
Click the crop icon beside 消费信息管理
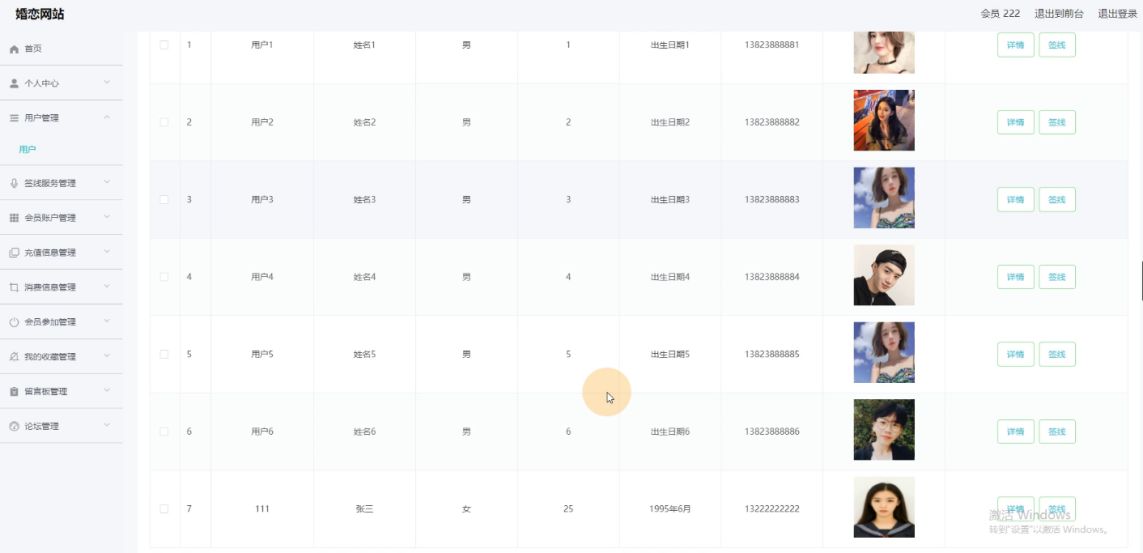pos(14,287)
